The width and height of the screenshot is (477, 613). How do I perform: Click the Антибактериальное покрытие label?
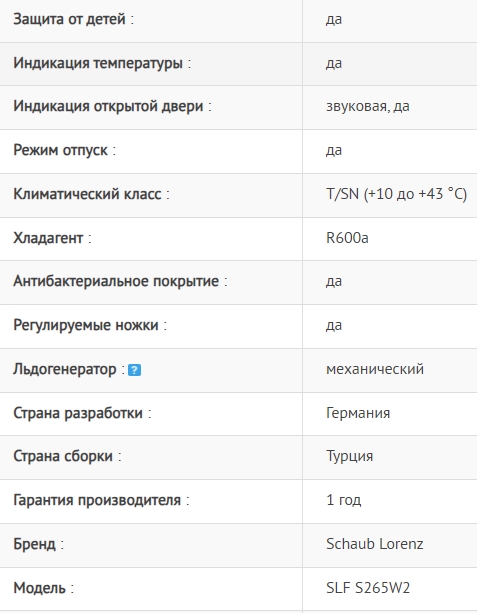click(116, 281)
